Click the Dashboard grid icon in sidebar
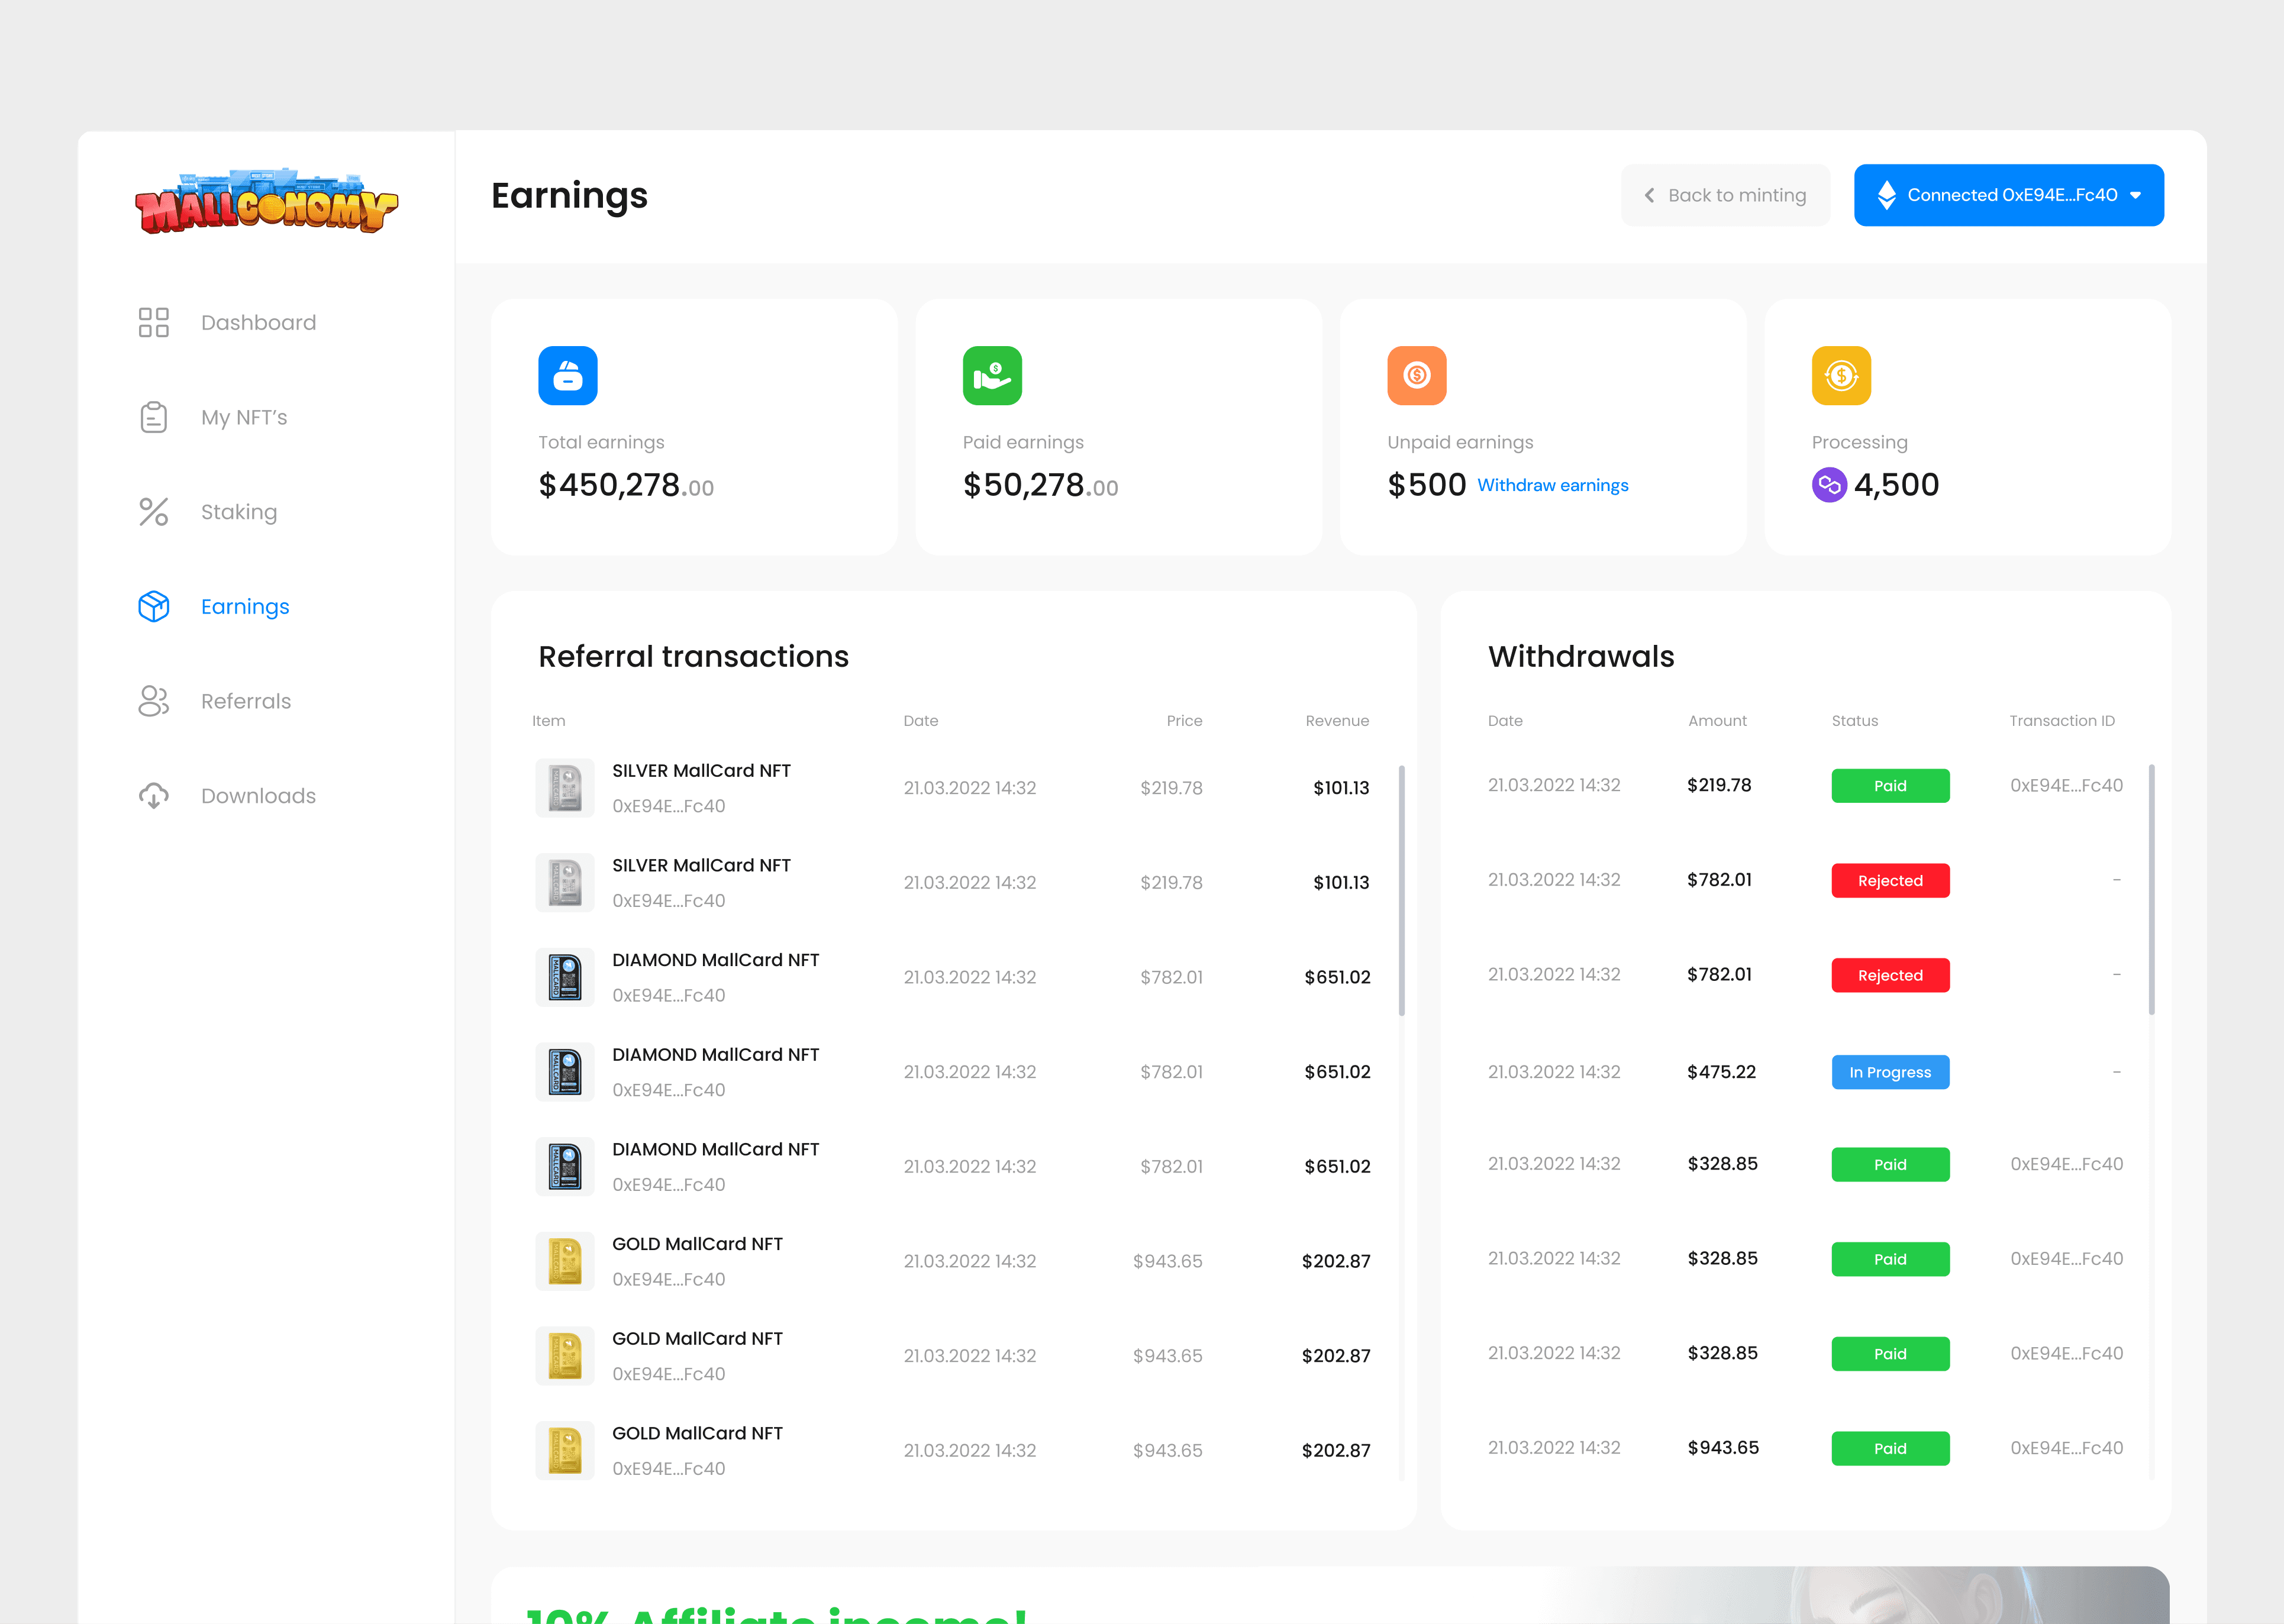The height and width of the screenshot is (1624, 2284). 153,322
